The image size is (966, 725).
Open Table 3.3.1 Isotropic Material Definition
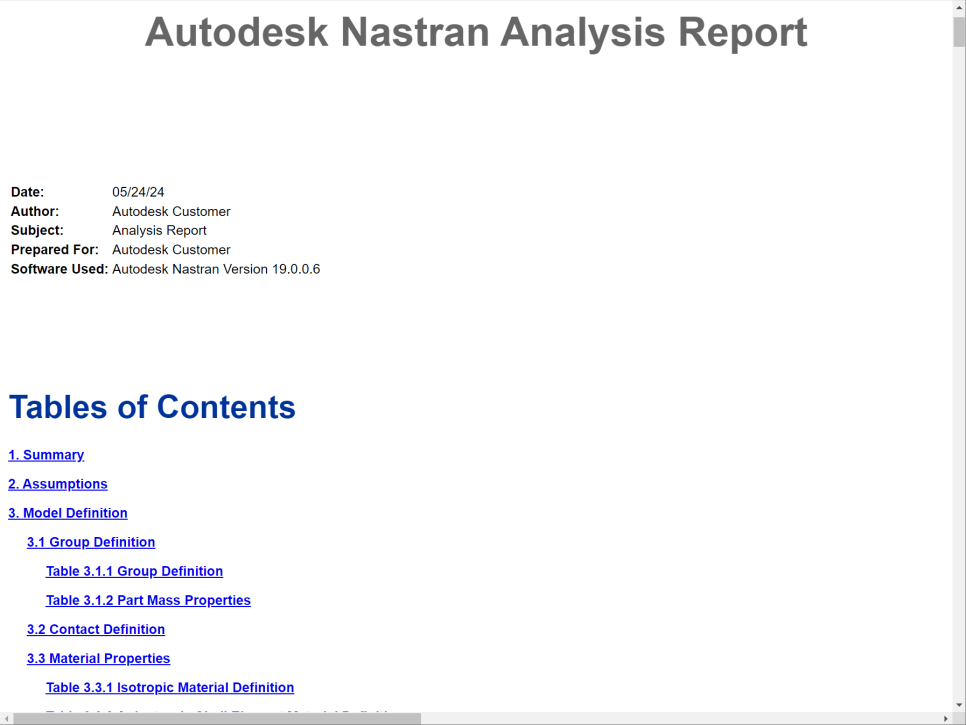coord(170,687)
